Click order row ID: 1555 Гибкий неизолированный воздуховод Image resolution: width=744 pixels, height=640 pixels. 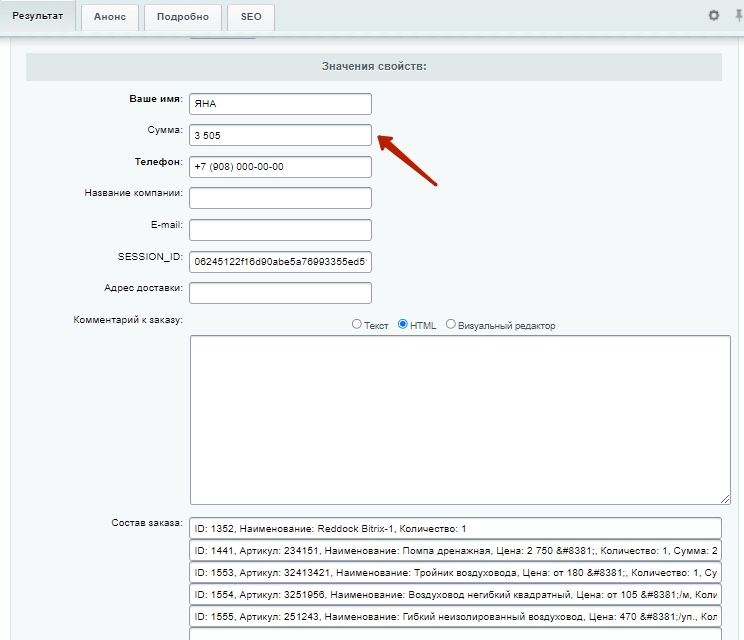(456, 617)
